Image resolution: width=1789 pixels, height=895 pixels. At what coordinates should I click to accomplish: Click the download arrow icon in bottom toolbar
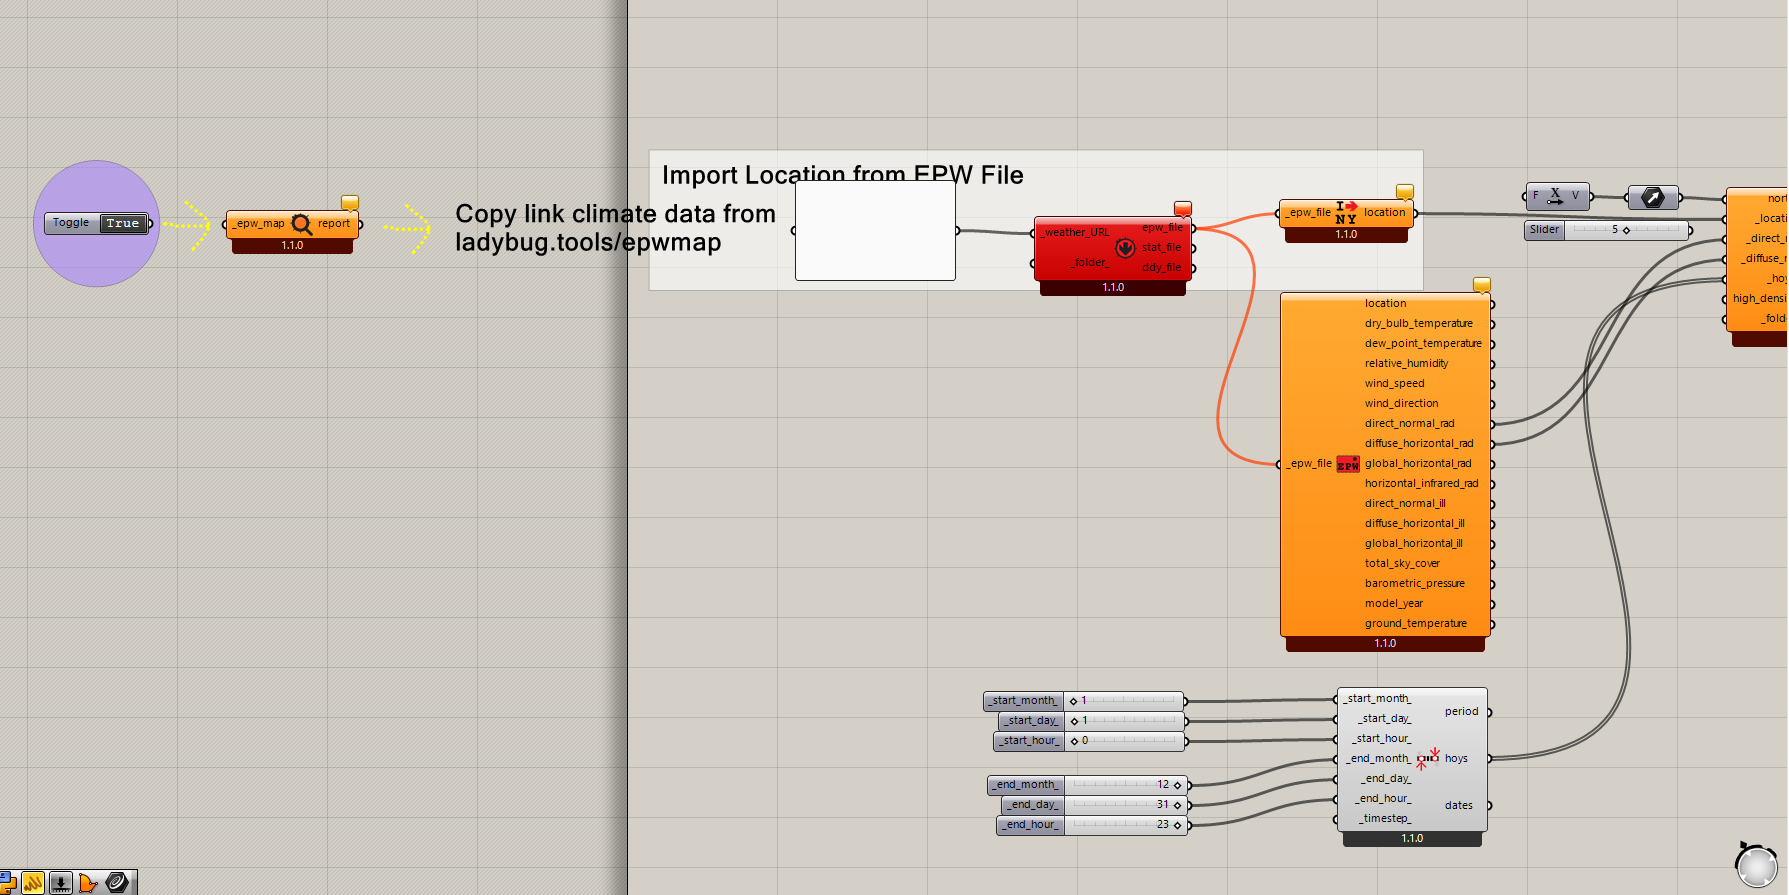coord(61,883)
